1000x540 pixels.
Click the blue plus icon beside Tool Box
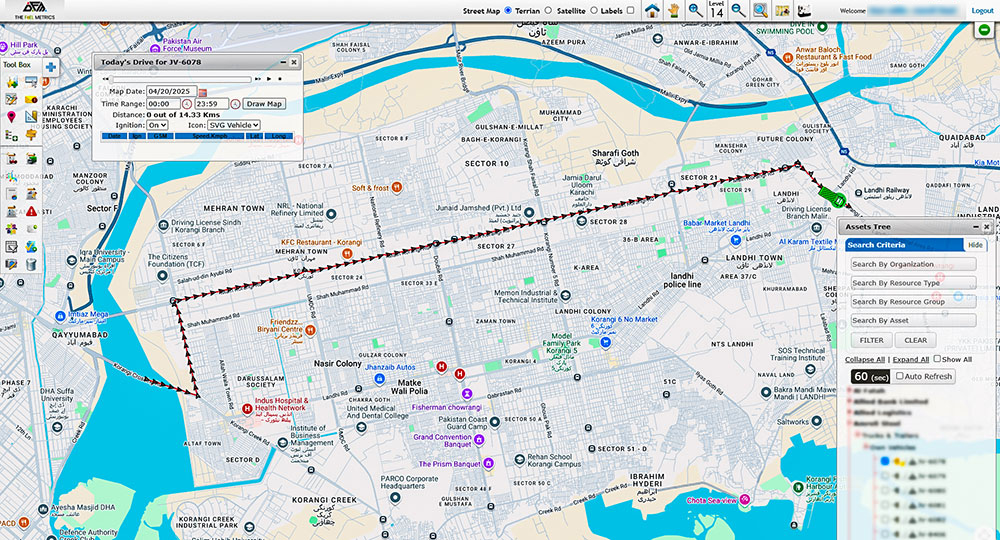(50, 67)
